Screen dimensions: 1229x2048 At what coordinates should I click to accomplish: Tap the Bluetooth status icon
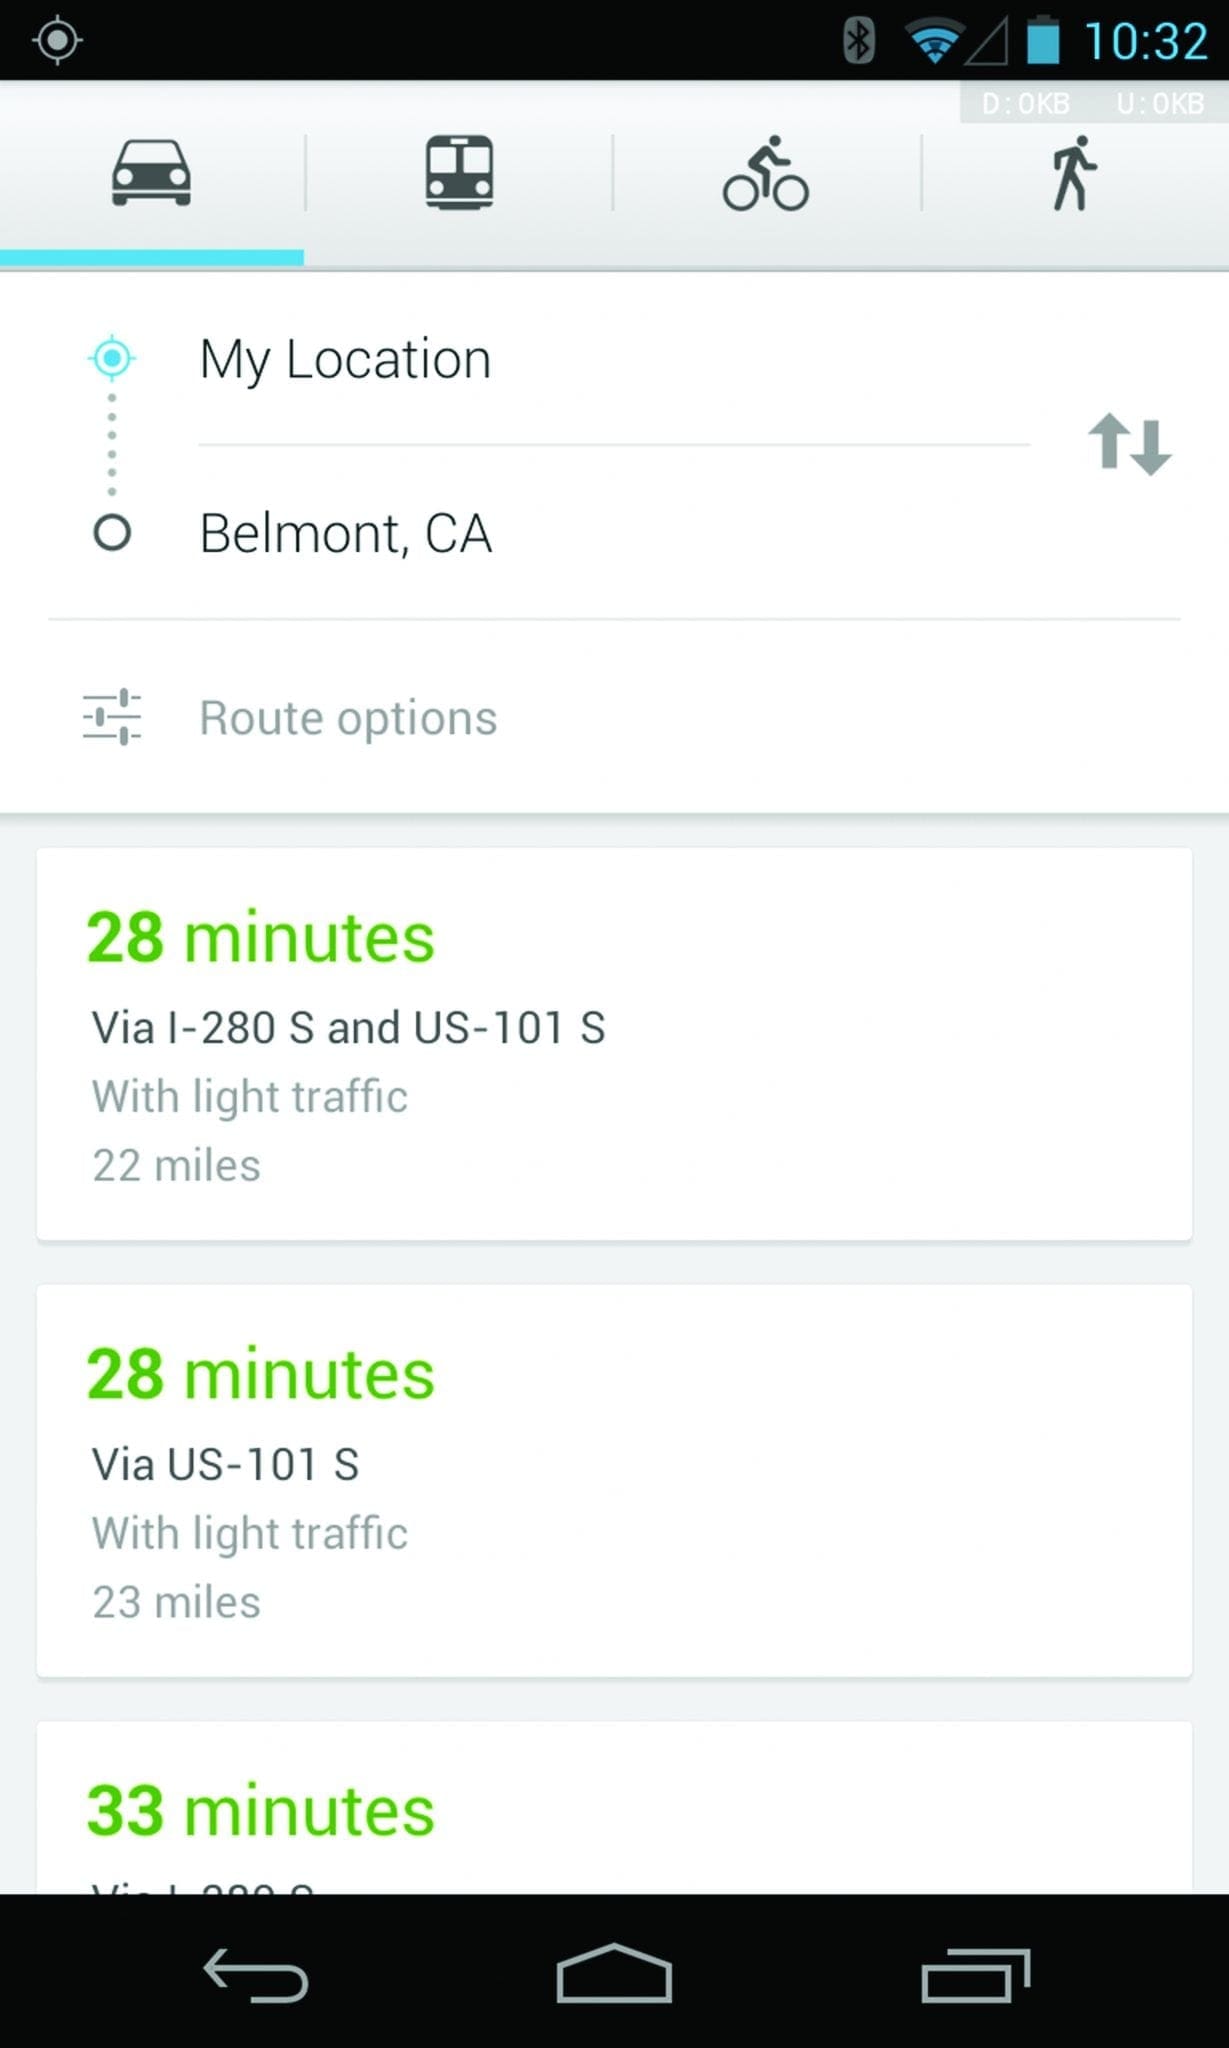pos(858,41)
